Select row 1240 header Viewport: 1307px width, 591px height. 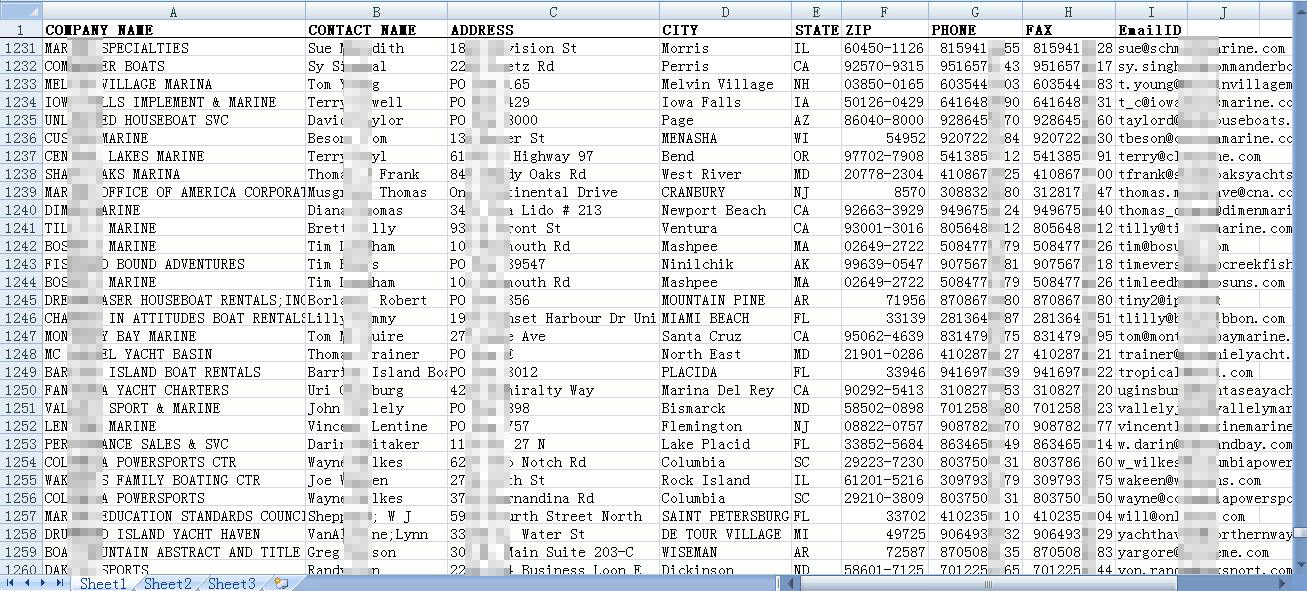pos(20,210)
